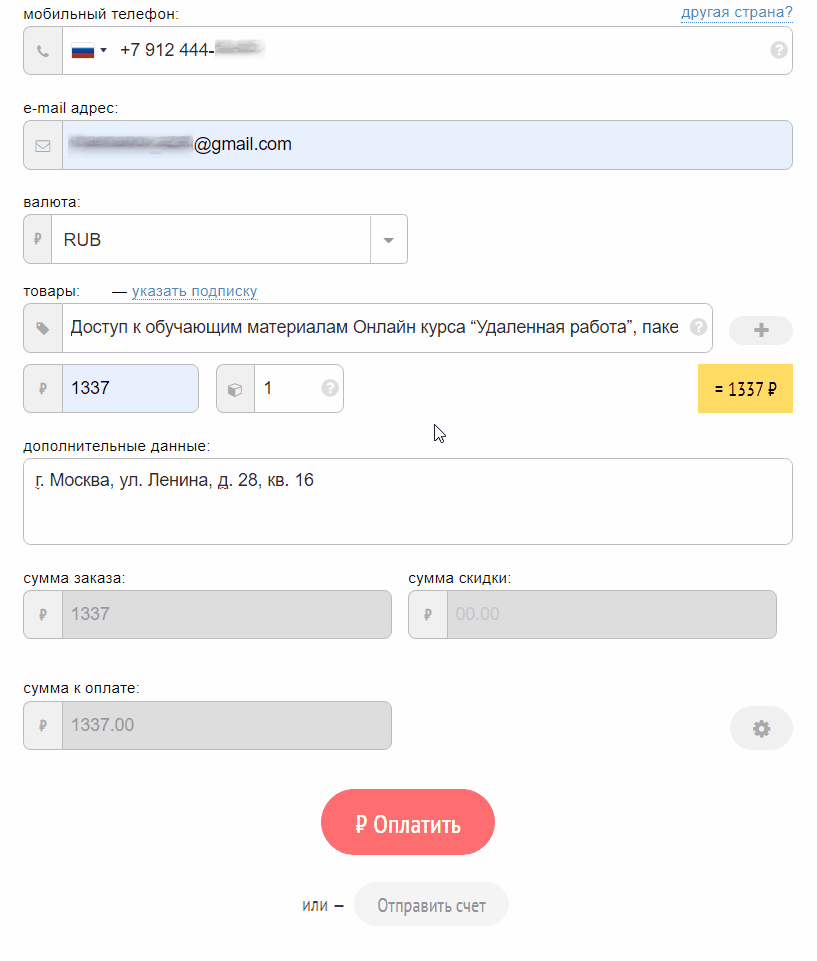
Task: Open the country flag selector
Action: point(89,50)
